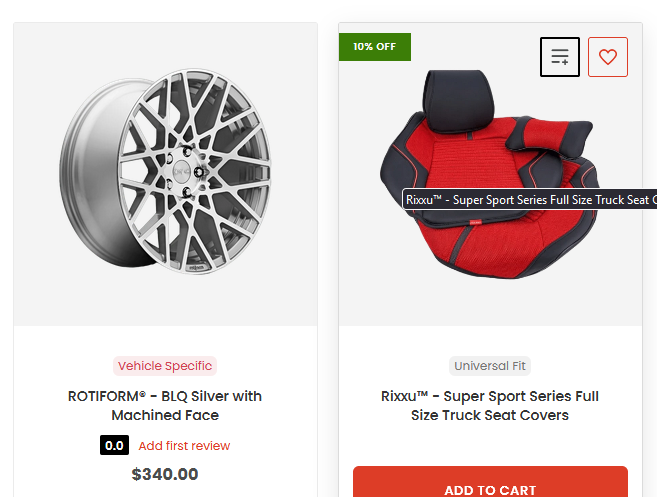Viewport: 657px width, 497px height.
Task: Click the Universal Fit tag
Action: 490,366
